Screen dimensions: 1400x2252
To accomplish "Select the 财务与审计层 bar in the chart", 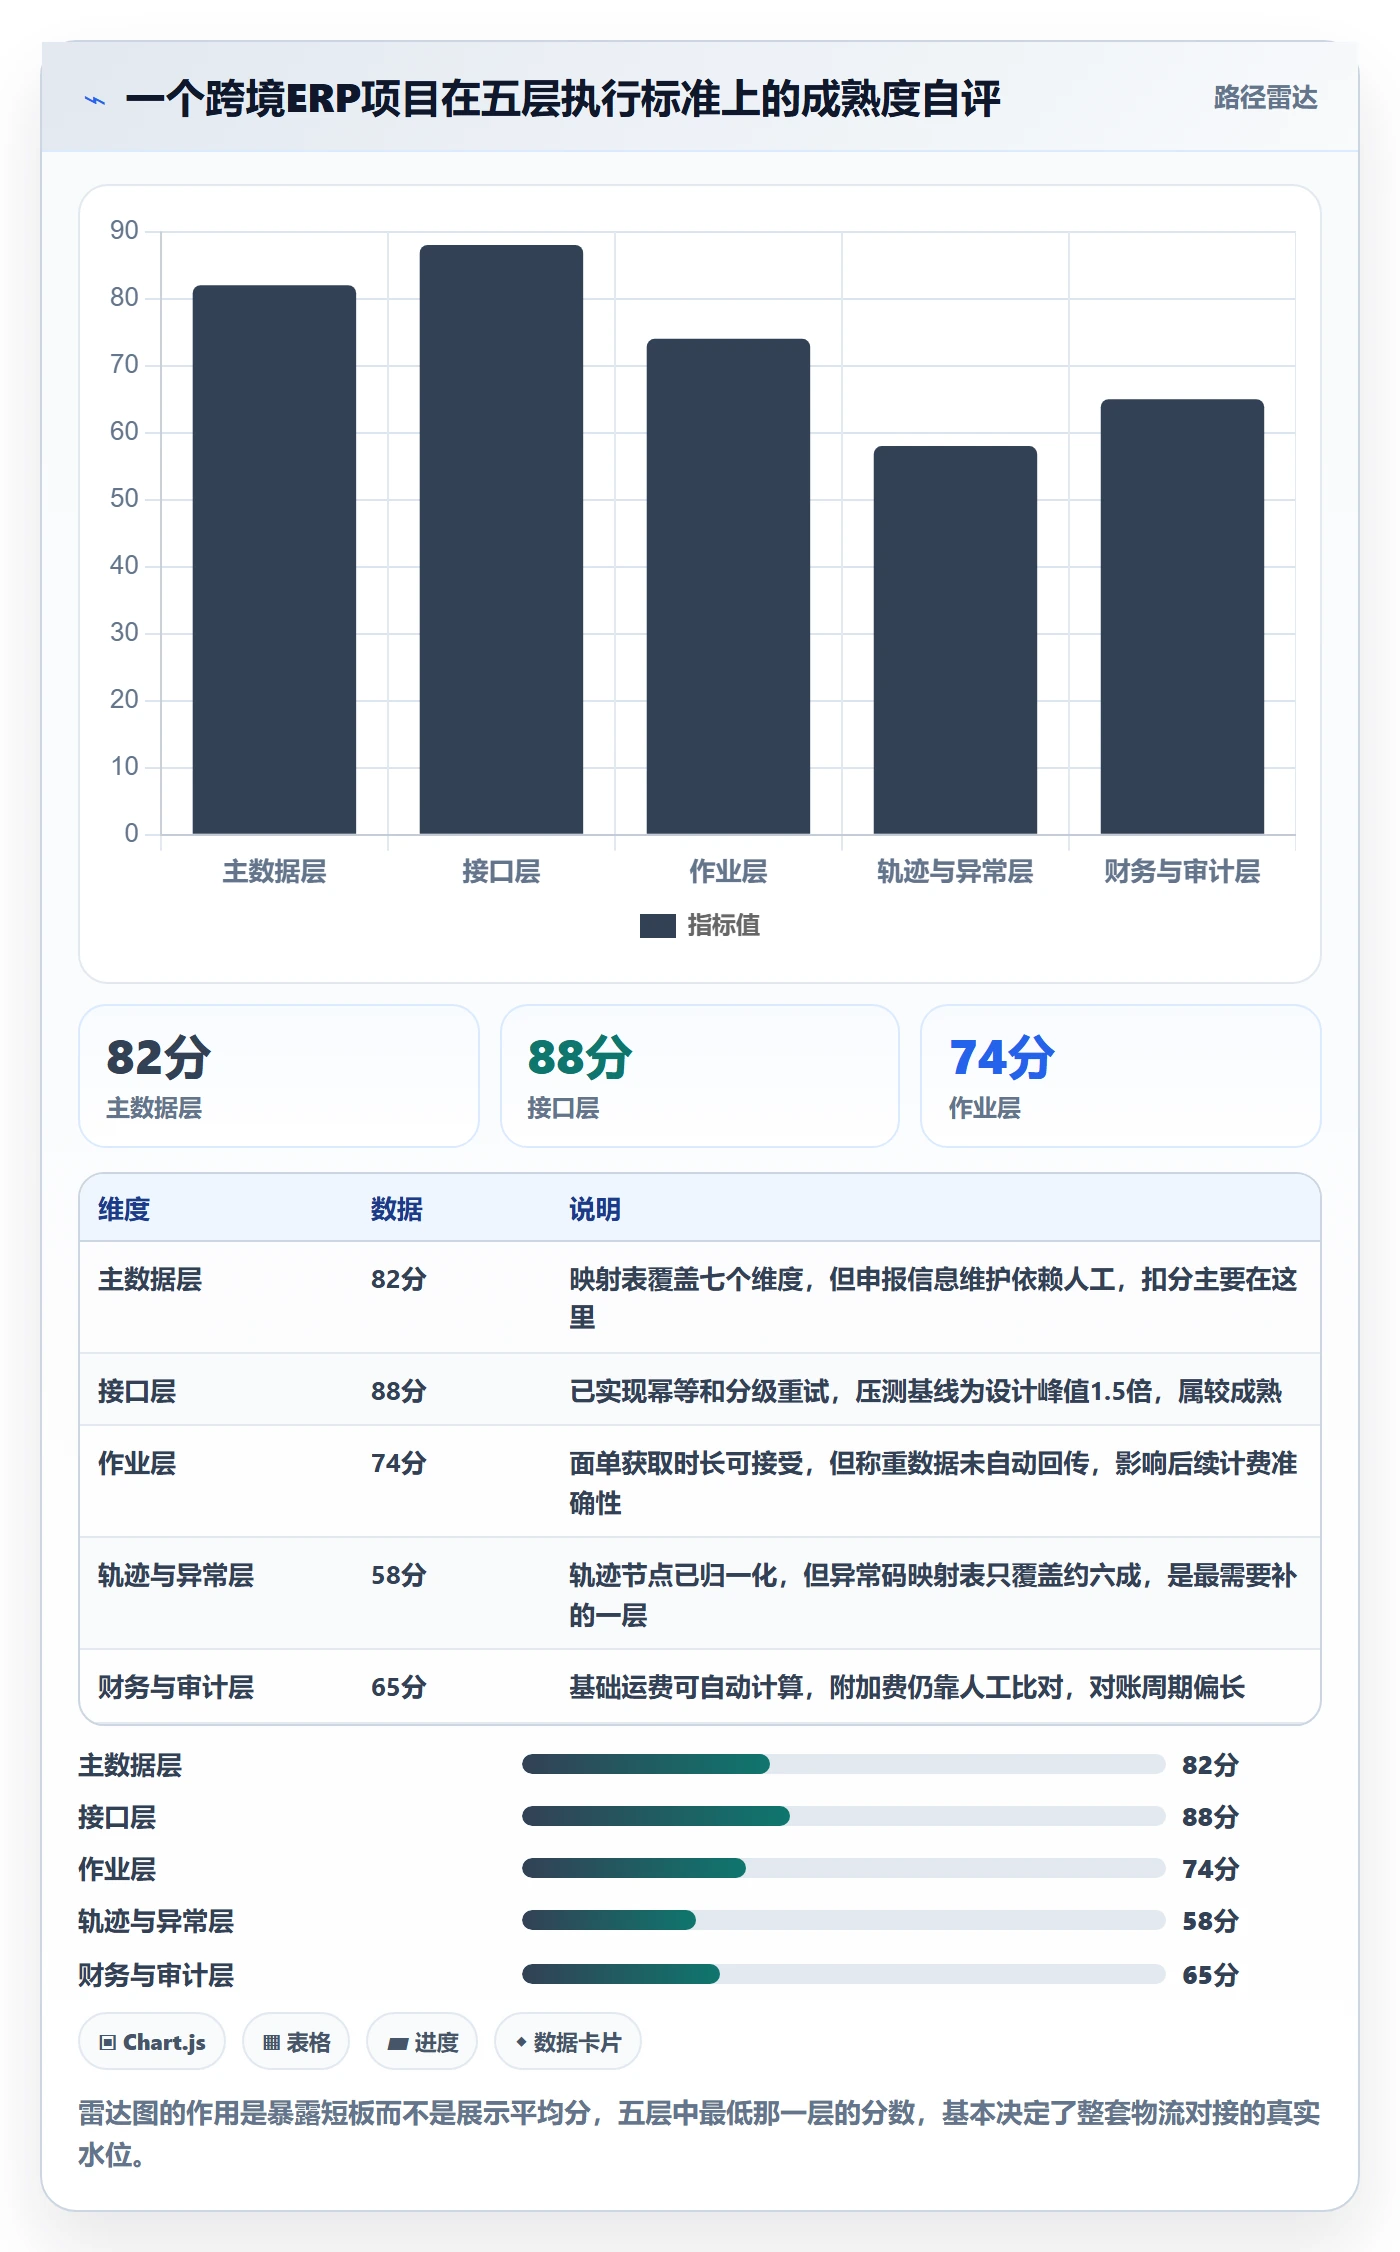I will (x=1182, y=616).
